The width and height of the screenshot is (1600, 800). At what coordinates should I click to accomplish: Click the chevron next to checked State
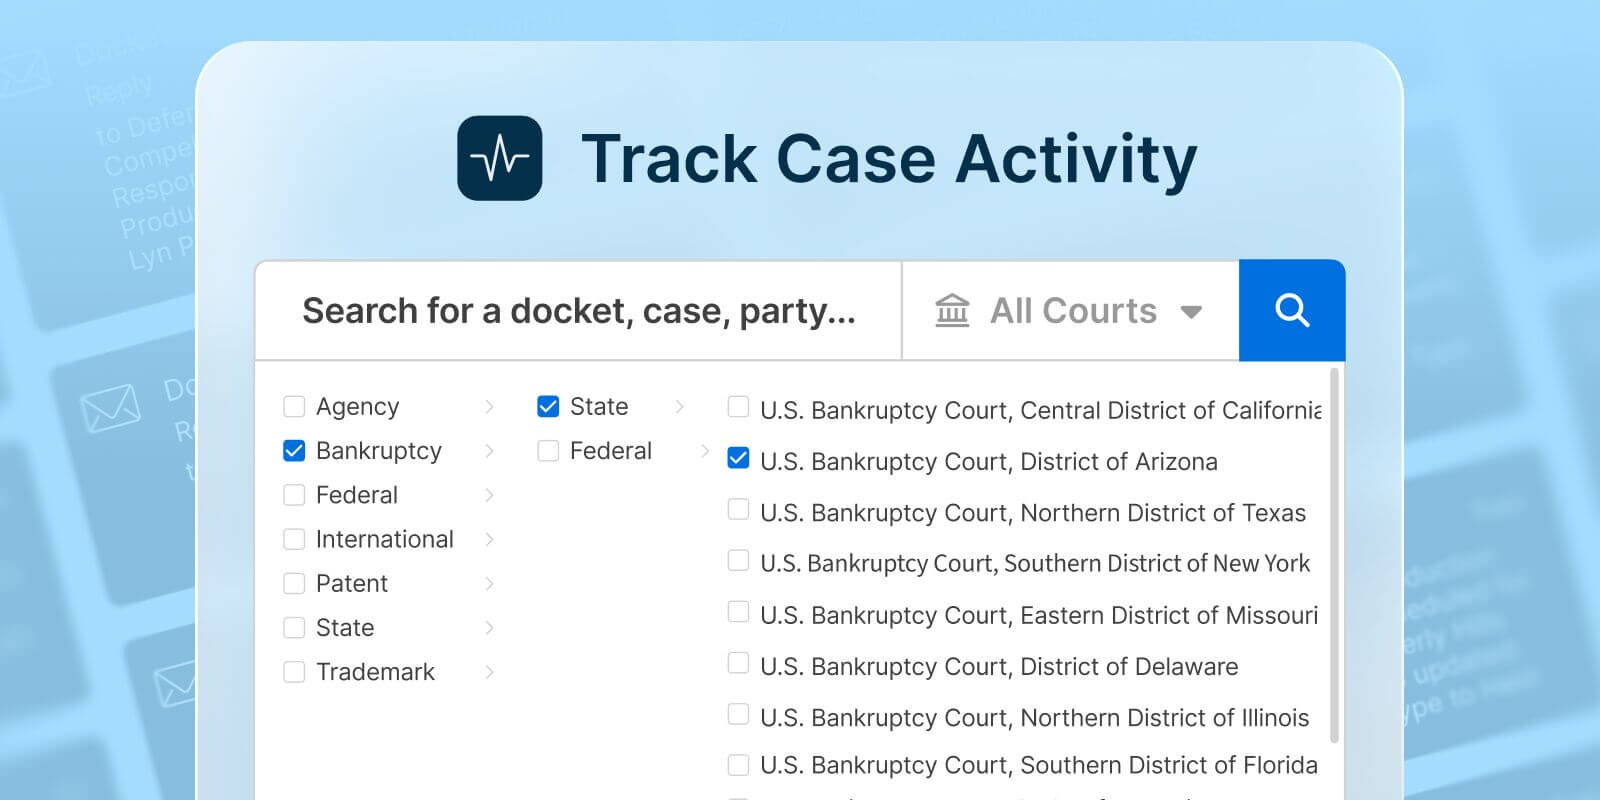[x=680, y=406]
